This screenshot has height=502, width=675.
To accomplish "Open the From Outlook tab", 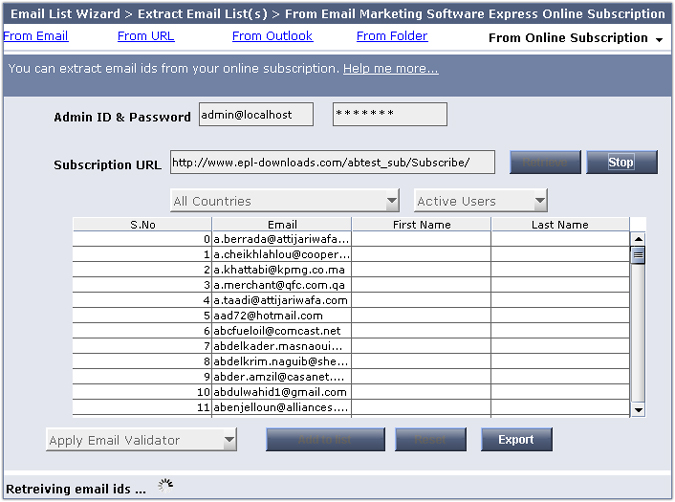I will [x=272, y=36].
